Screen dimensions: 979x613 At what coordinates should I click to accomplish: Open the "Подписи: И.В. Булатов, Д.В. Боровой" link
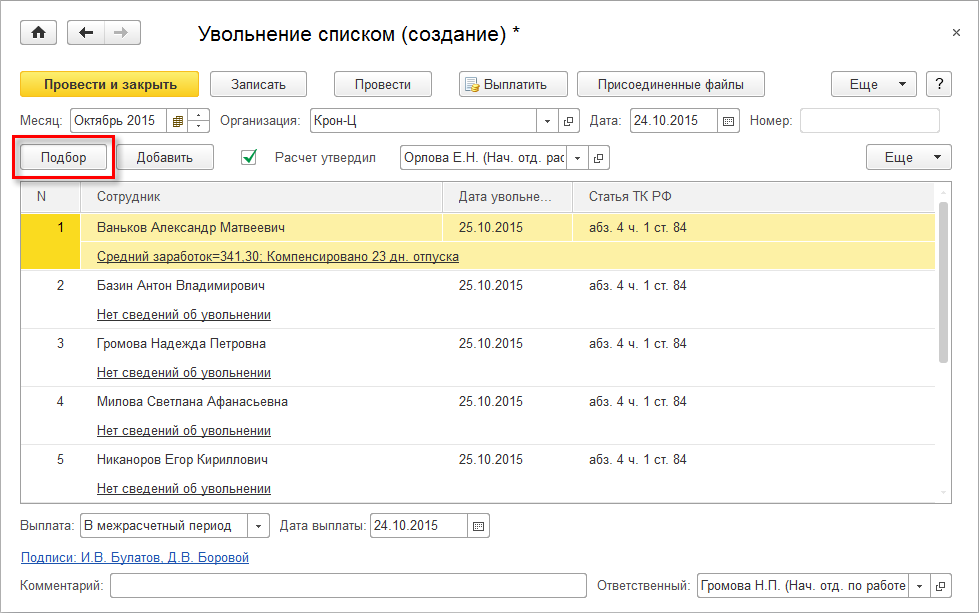tap(134, 557)
